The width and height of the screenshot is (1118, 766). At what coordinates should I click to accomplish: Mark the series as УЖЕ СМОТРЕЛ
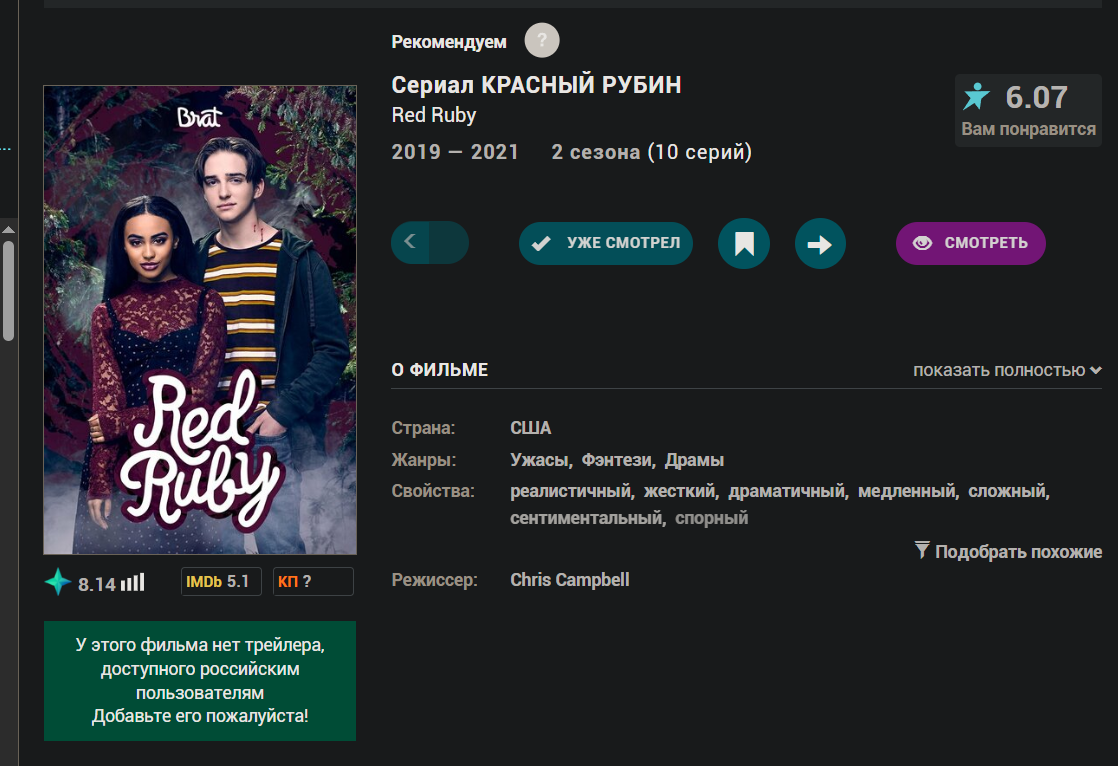[x=605, y=243]
